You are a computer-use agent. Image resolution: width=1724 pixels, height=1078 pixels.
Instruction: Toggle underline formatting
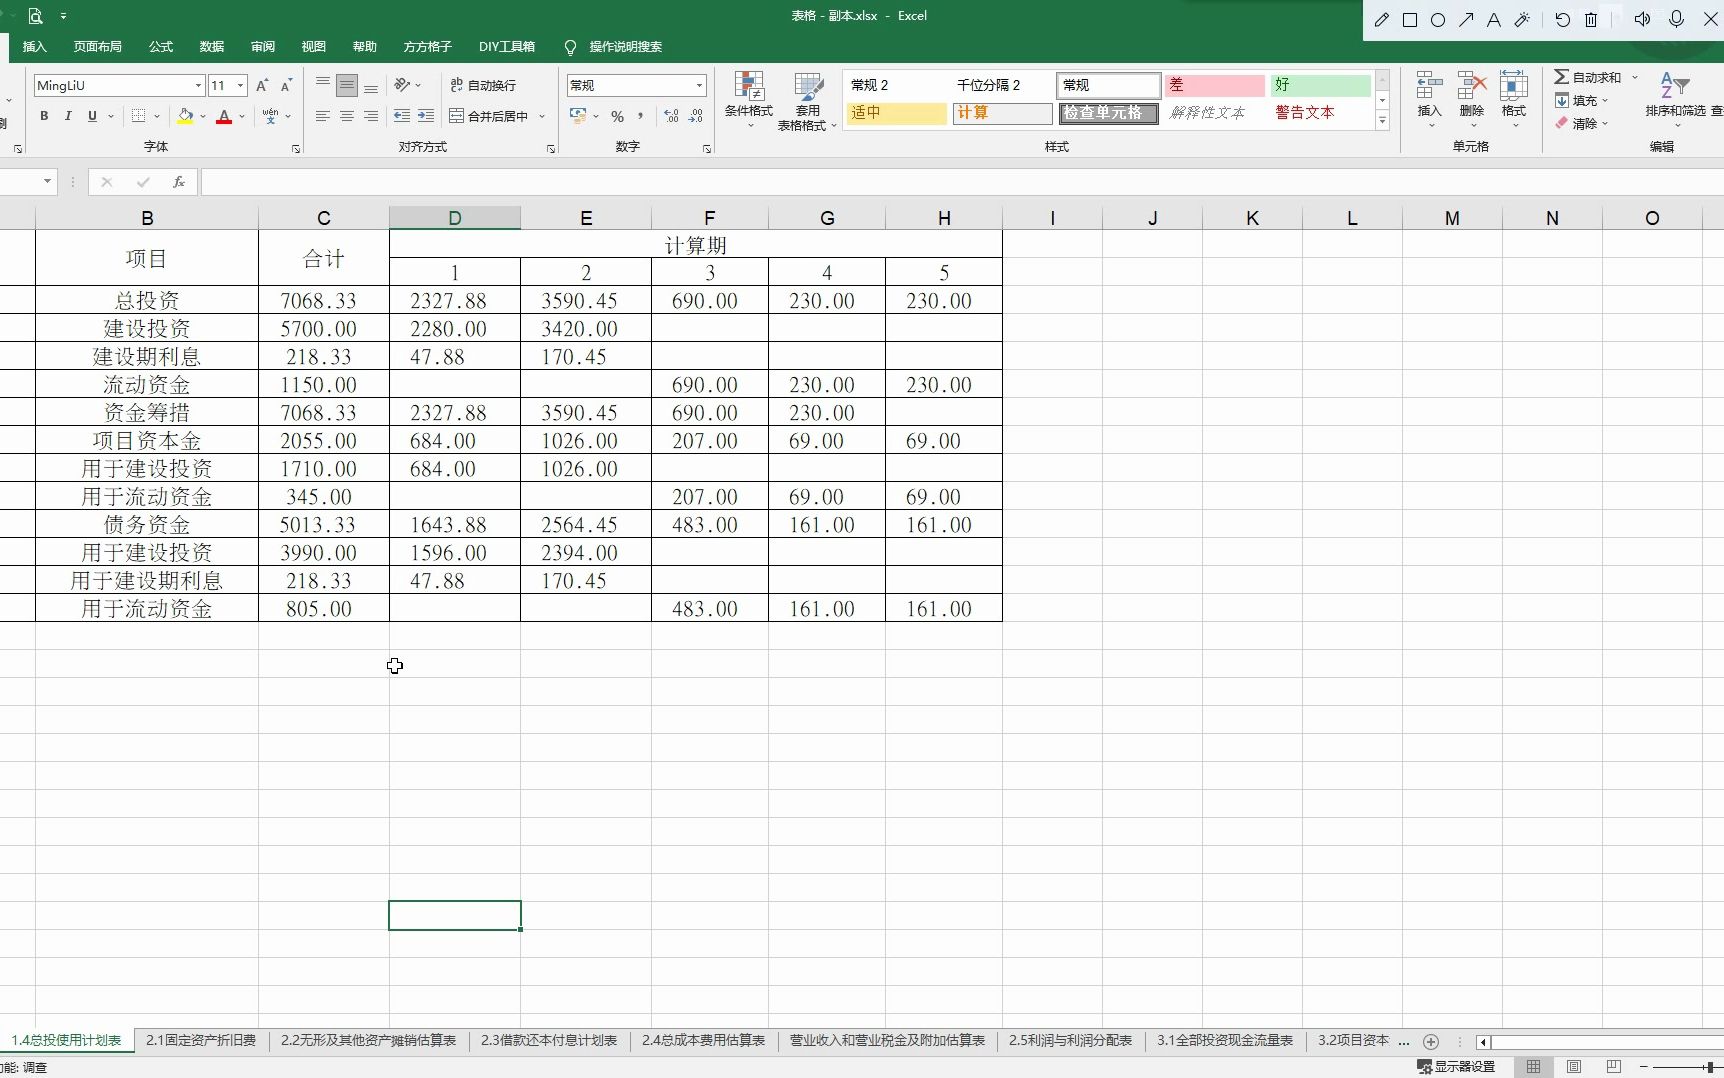pos(92,116)
